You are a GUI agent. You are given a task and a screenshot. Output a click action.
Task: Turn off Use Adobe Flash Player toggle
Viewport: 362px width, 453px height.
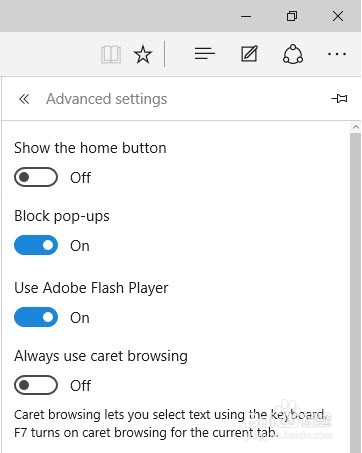pos(36,317)
